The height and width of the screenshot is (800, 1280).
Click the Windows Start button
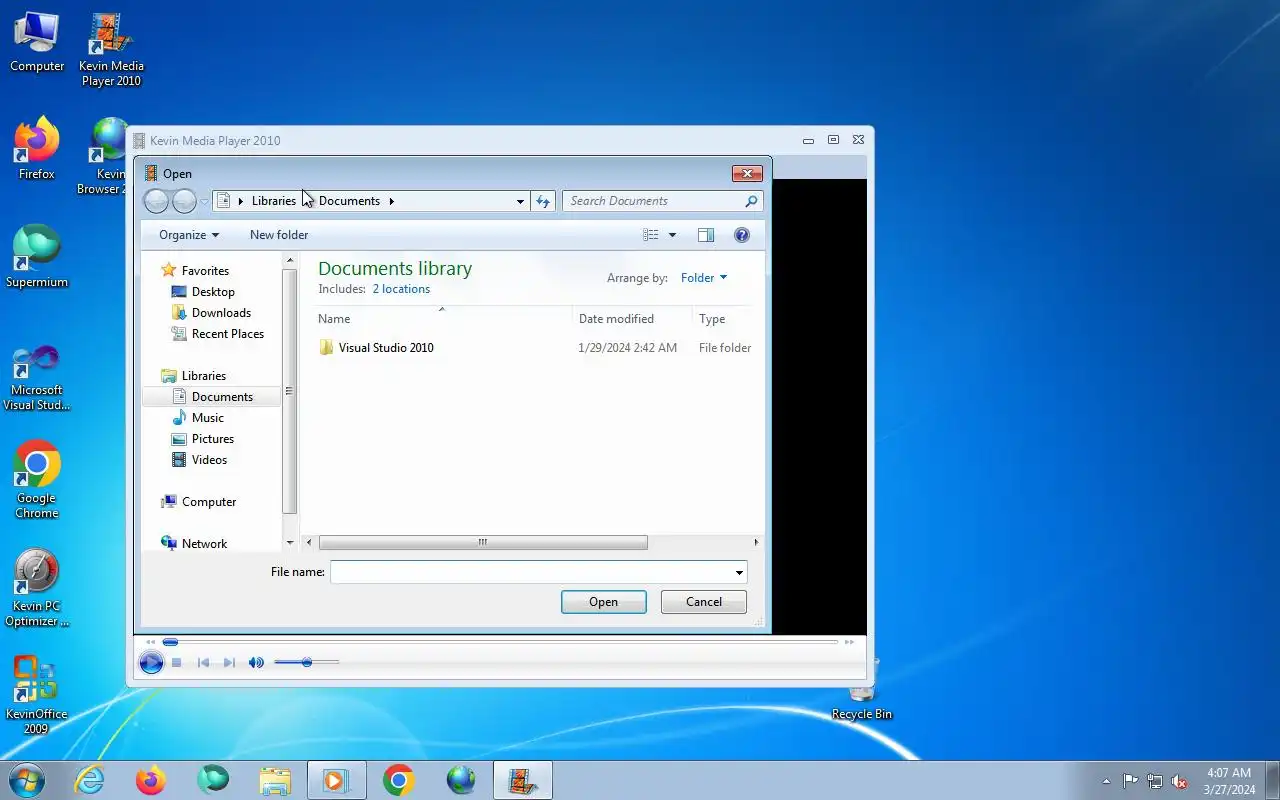tap(27, 780)
